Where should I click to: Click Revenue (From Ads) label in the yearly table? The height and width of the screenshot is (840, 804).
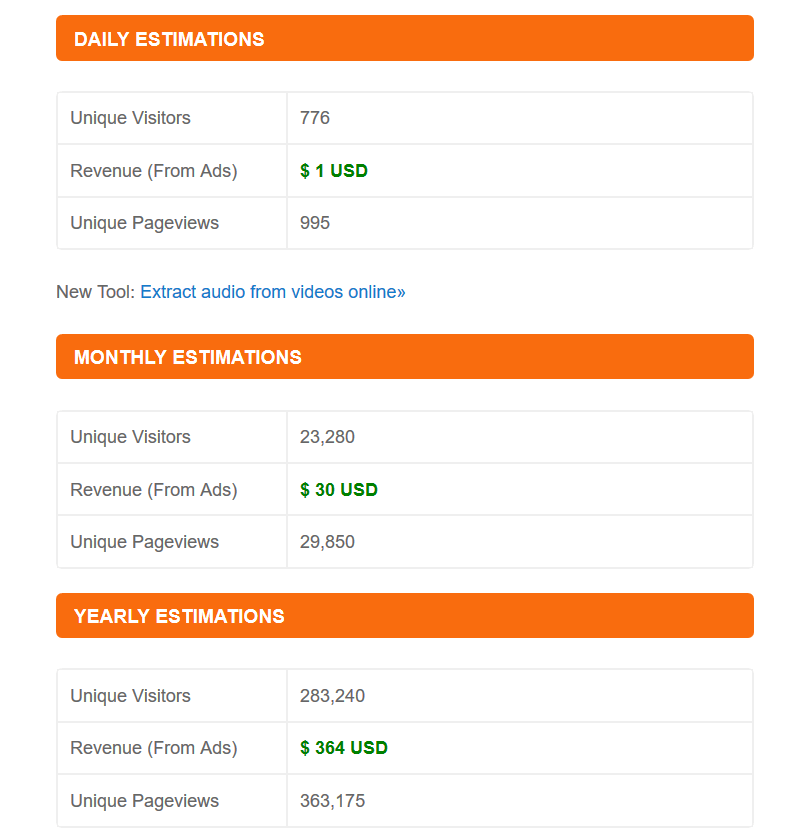[x=154, y=748]
